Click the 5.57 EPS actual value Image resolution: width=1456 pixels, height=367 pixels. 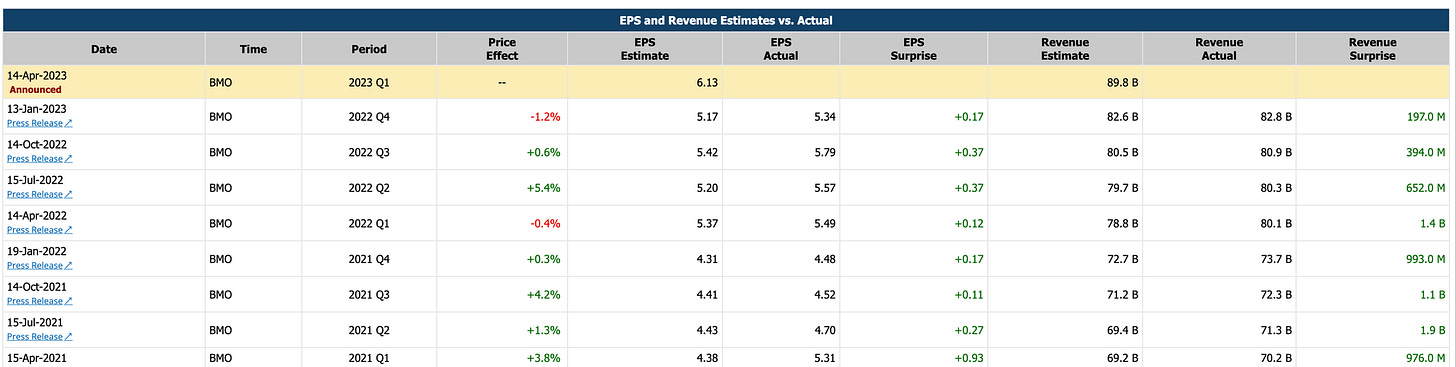click(x=824, y=188)
